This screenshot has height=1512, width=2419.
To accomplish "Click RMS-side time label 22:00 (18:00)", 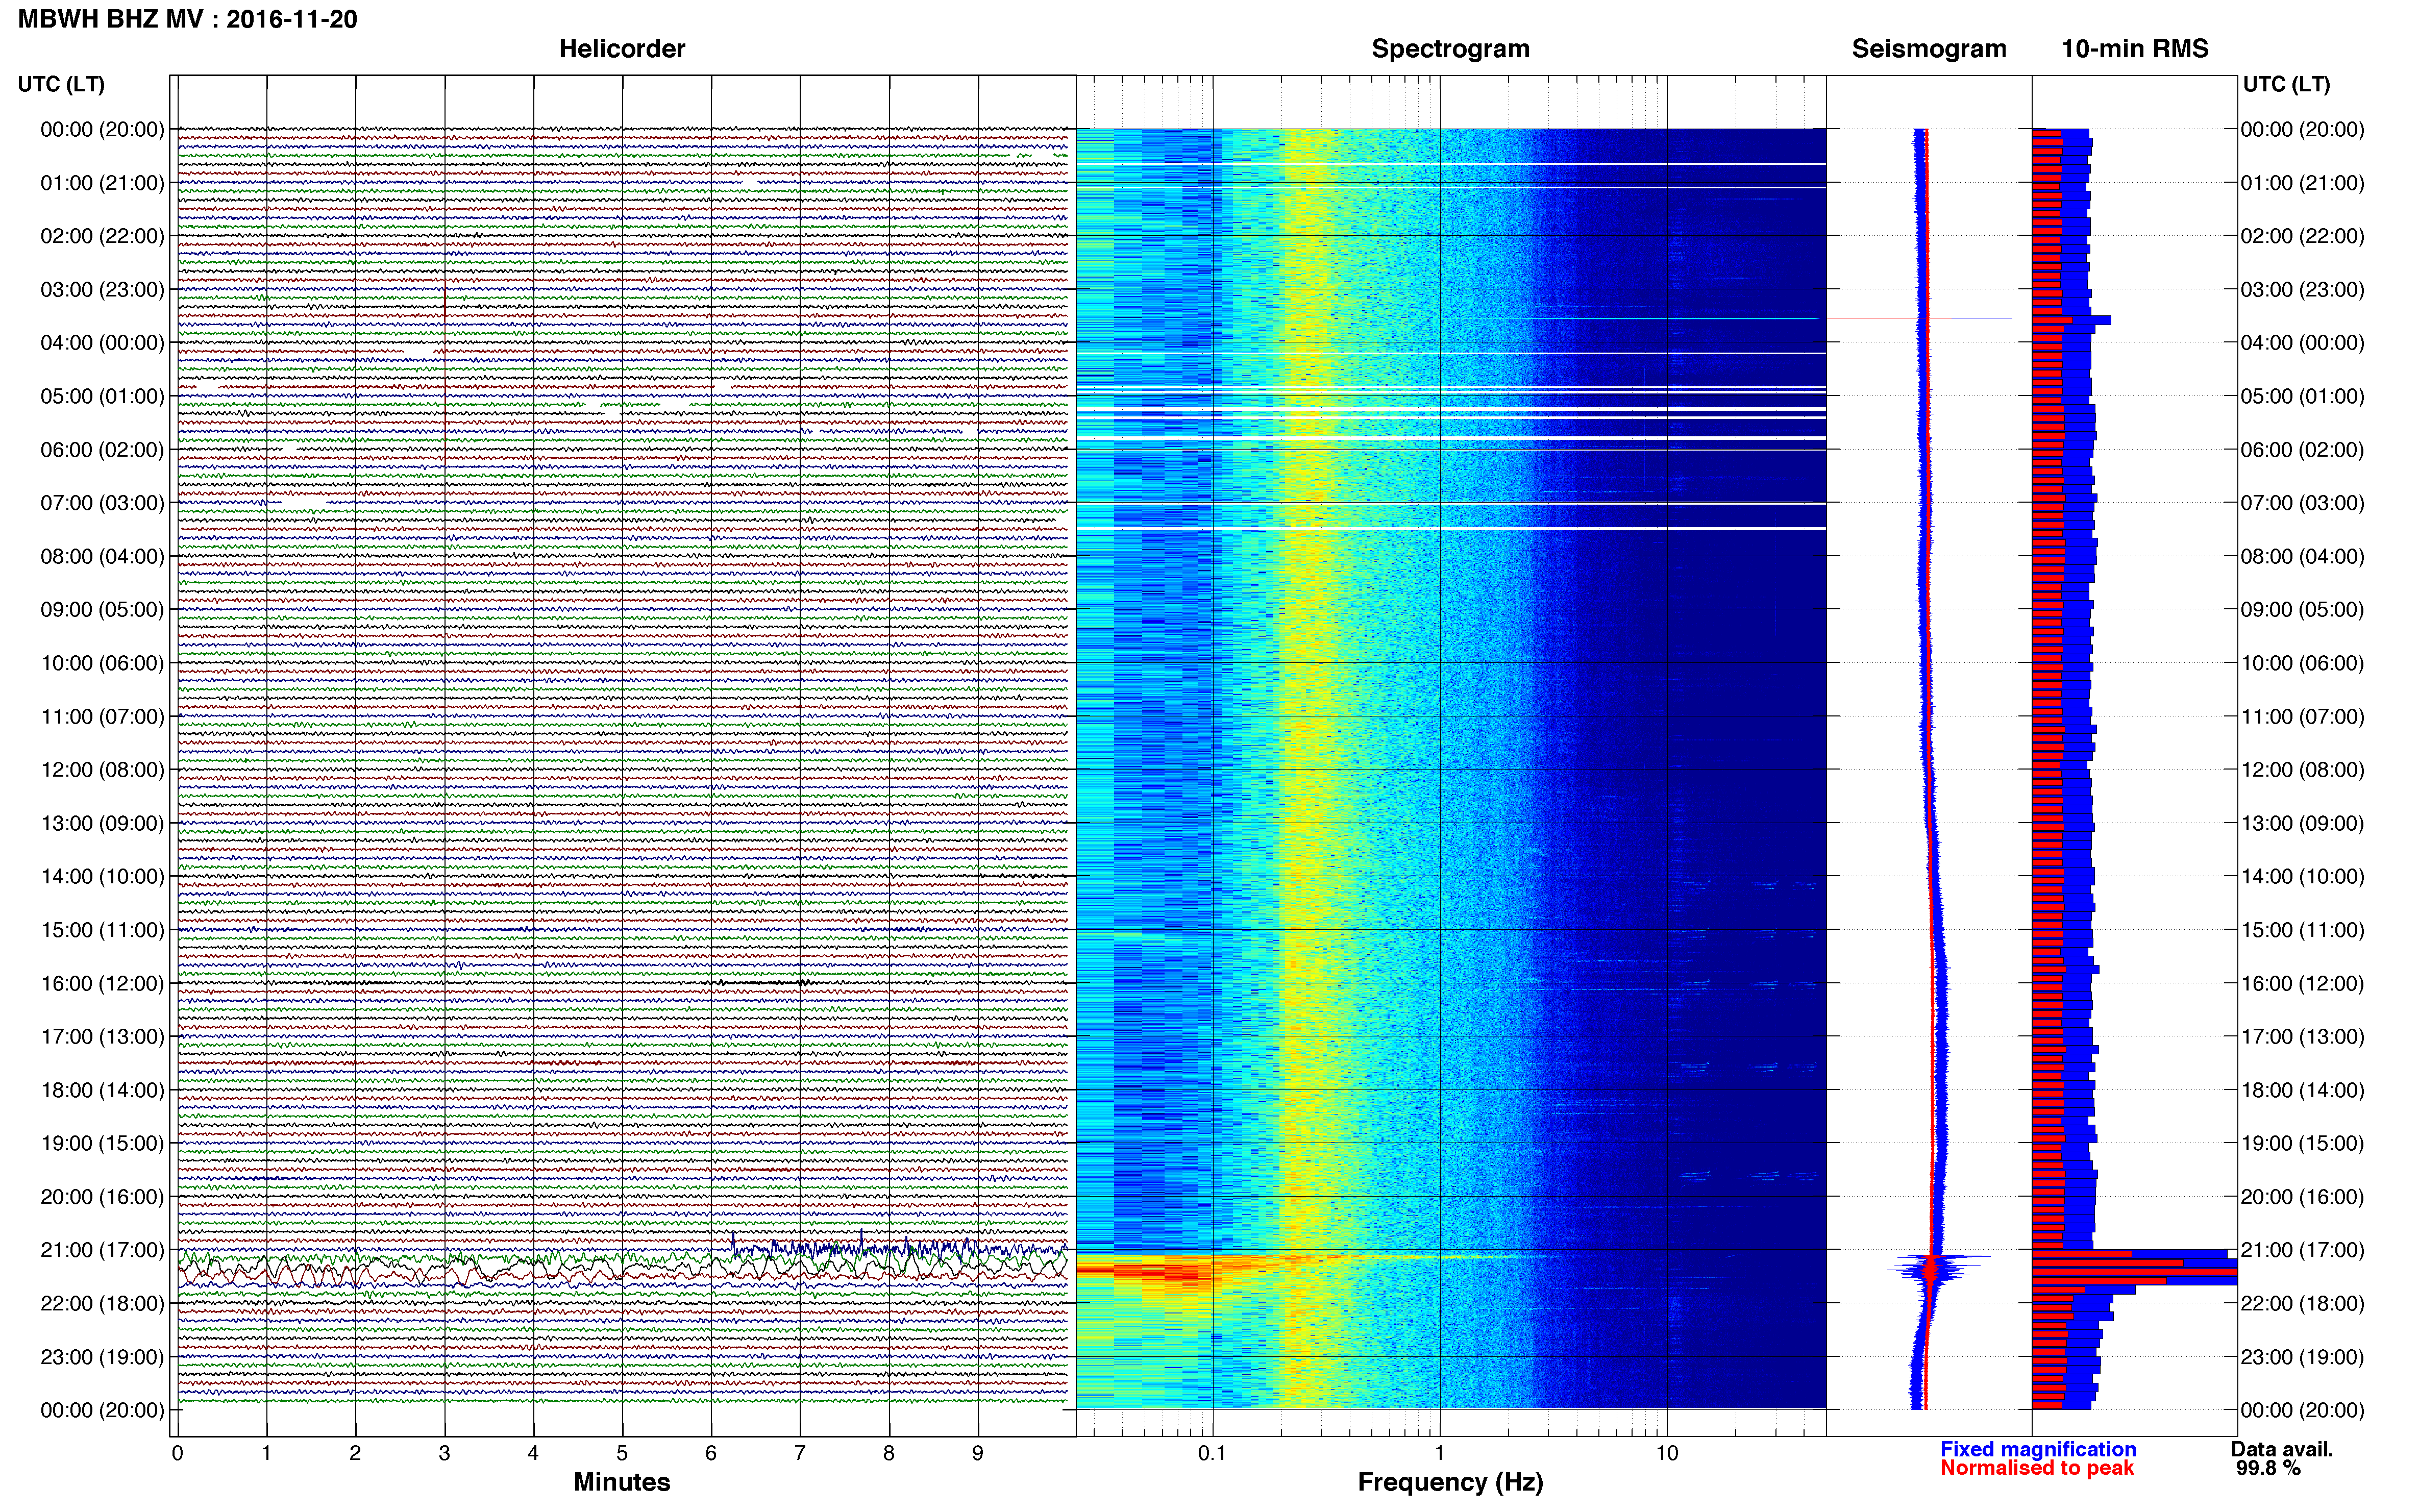I will (2302, 1303).
